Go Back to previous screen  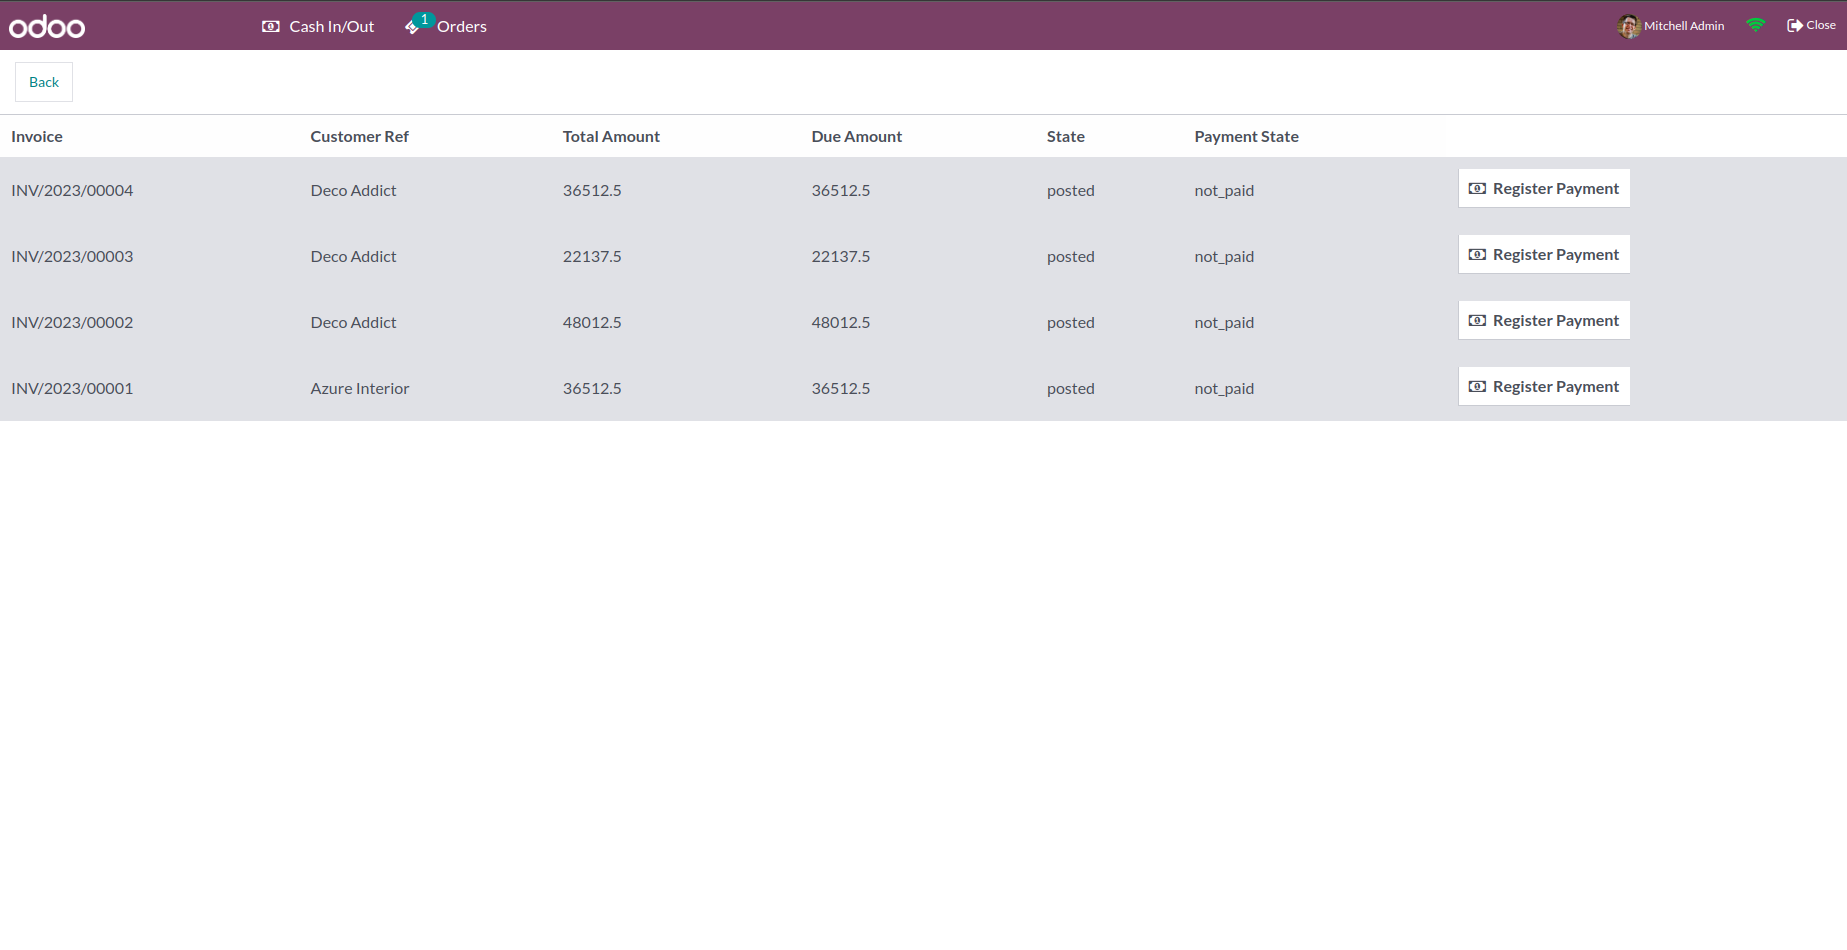(x=44, y=82)
